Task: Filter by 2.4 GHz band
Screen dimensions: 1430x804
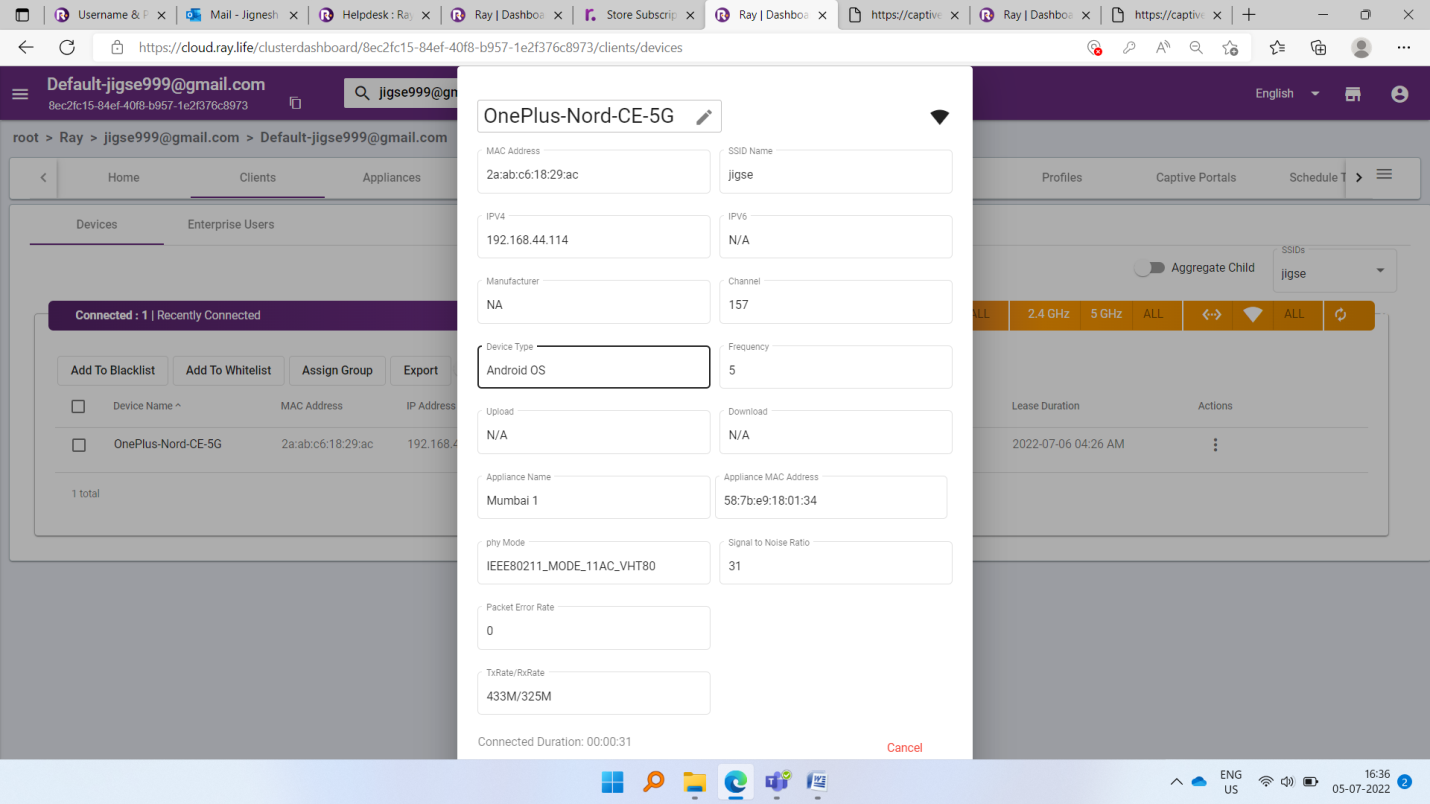Action: (x=1048, y=314)
